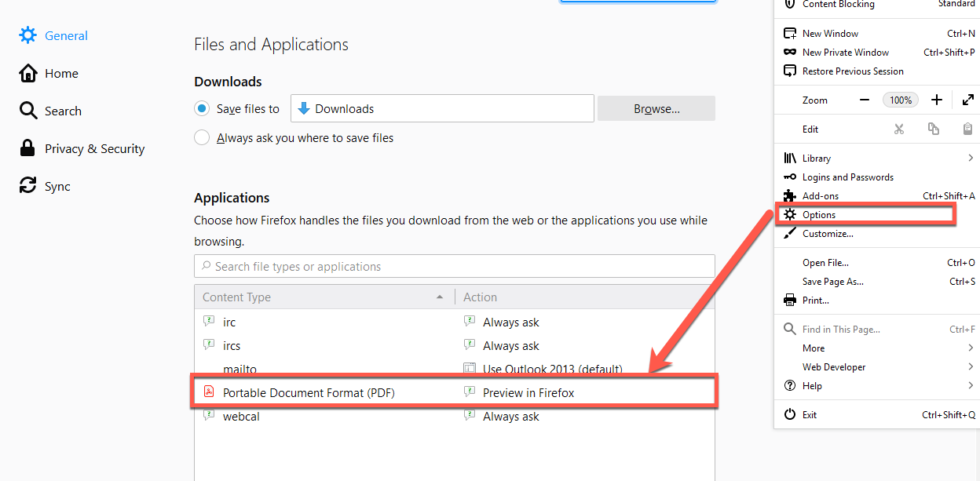The image size is (980, 481).
Task: Click the Add-ons puzzle piece icon
Action: pyautogui.click(x=790, y=196)
